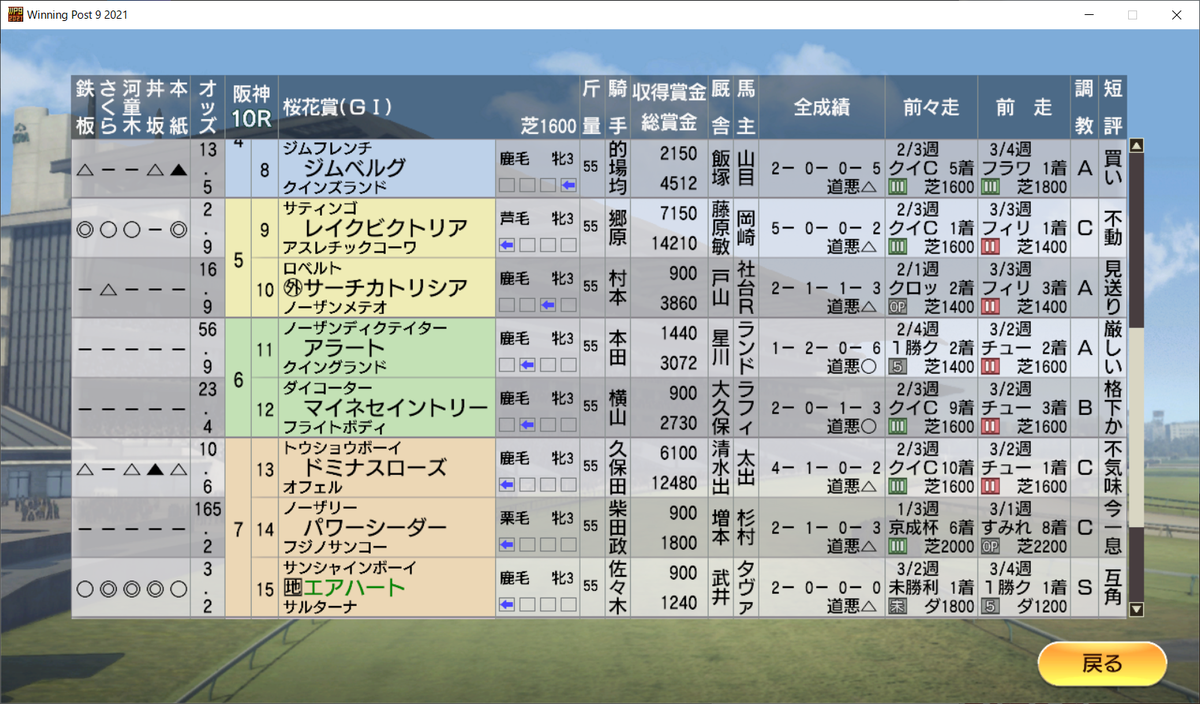The height and width of the screenshot is (704, 1200).
Task: Click trainer 藤原敏 in レイクビクトリア's row
Action: click(721, 228)
